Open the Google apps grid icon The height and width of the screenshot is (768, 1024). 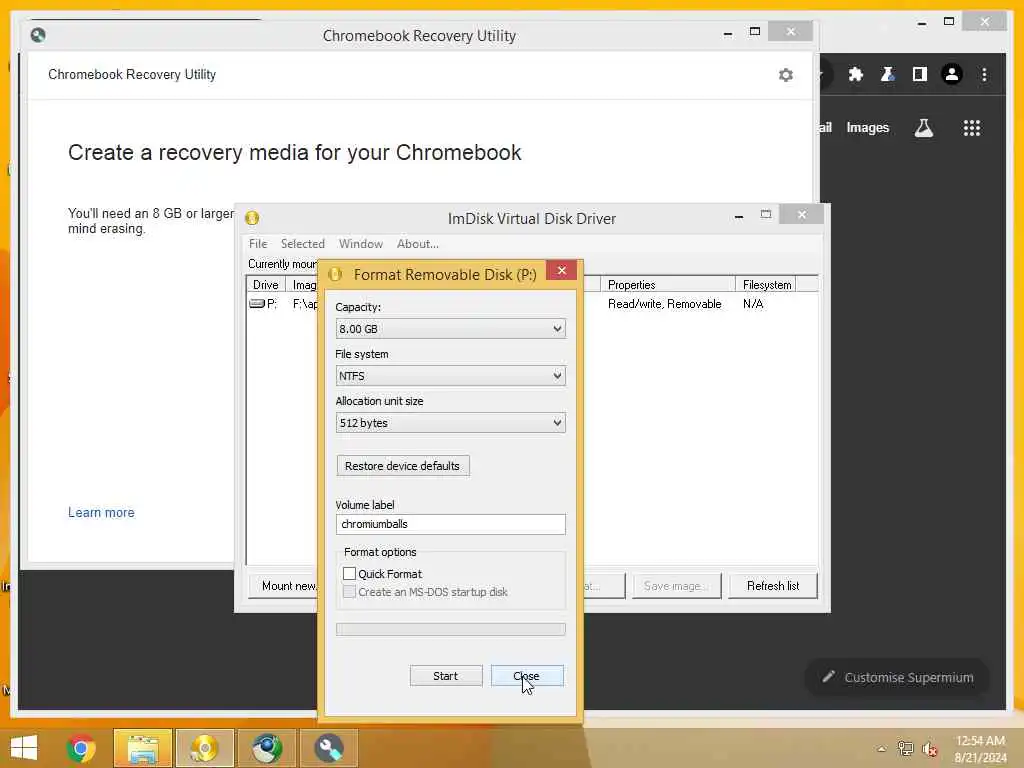coord(972,128)
